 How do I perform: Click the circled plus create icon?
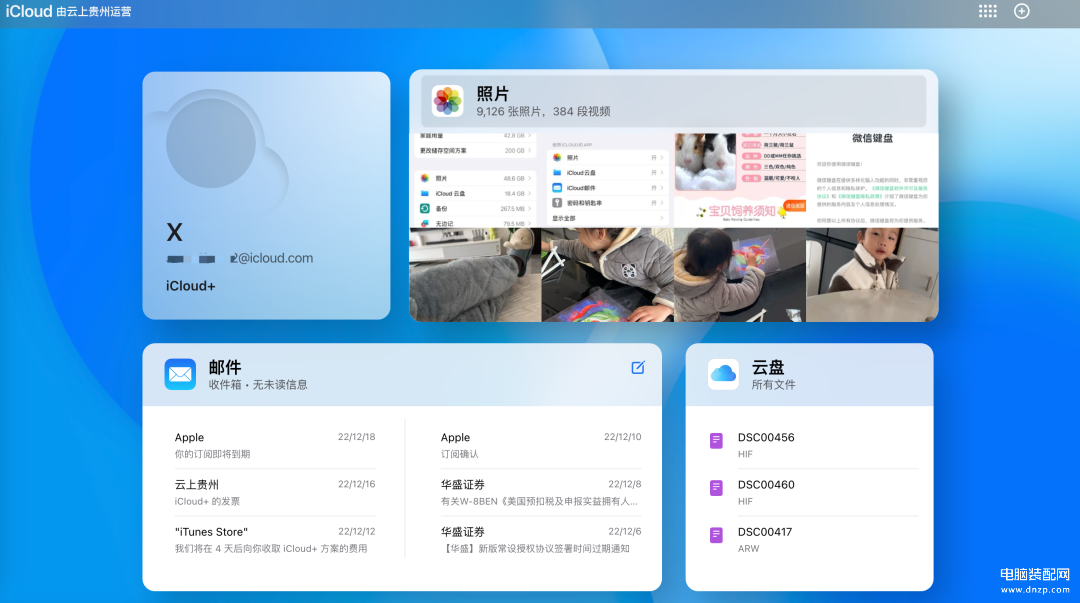pos(1021,11)
